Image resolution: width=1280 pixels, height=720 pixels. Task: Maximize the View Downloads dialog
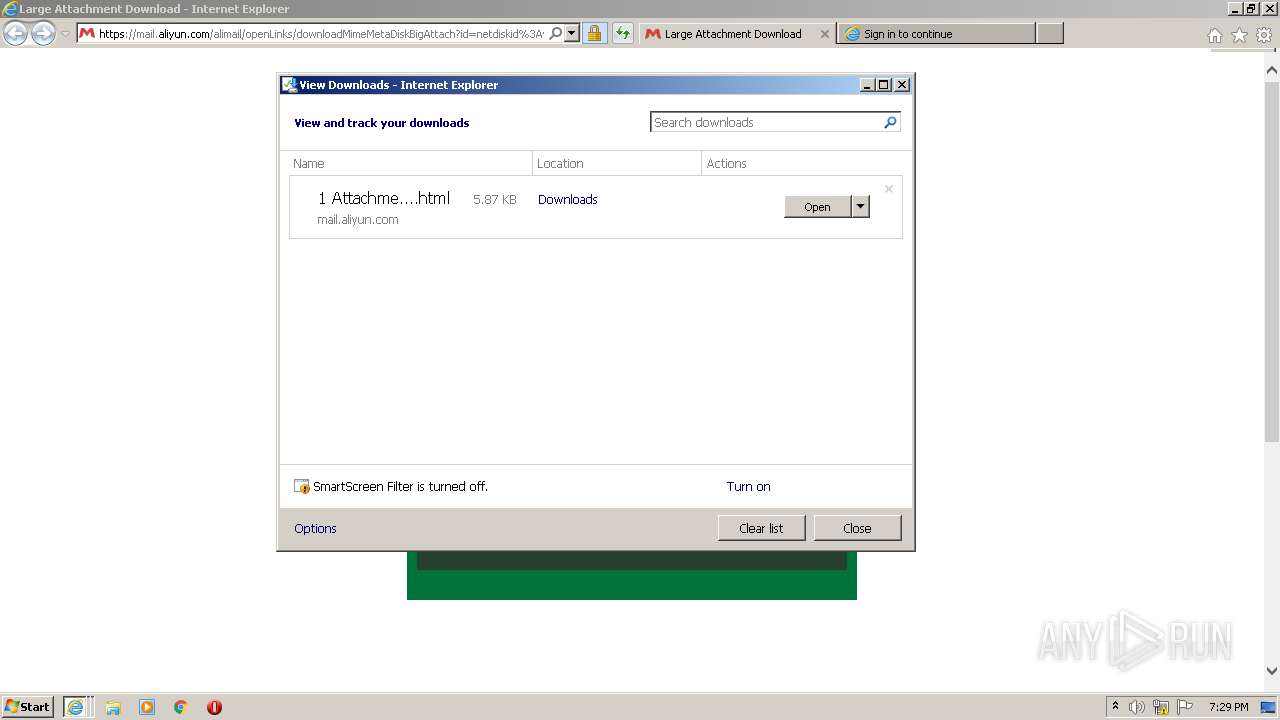884,85
